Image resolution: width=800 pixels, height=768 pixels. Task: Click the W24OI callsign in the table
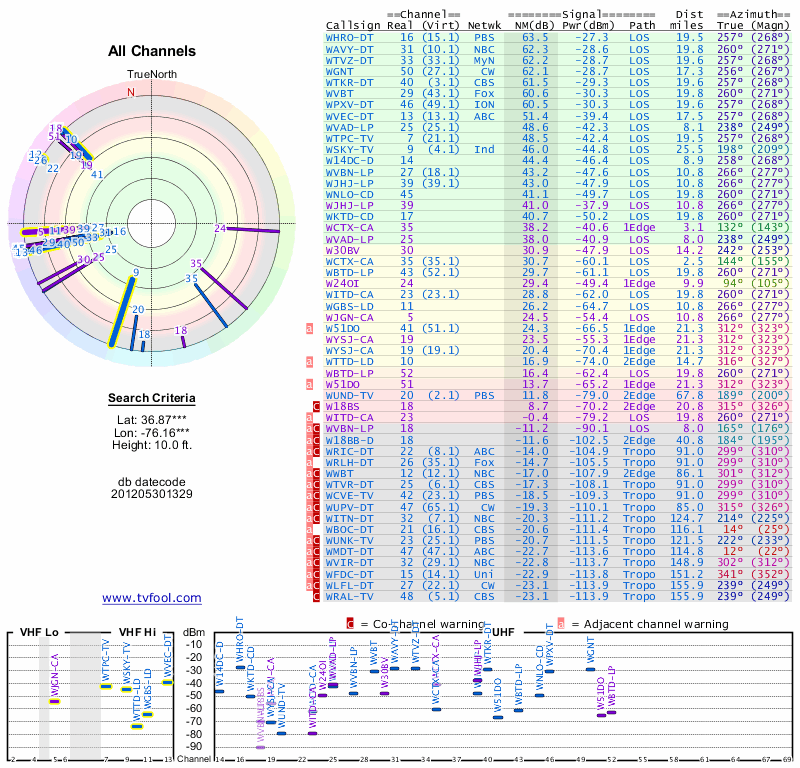[342, 283]
